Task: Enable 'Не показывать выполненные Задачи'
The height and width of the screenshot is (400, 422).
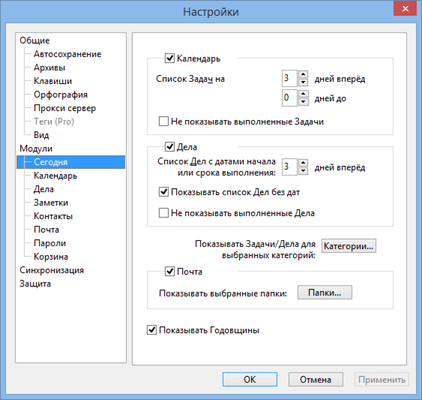Action: click(164, 121)
